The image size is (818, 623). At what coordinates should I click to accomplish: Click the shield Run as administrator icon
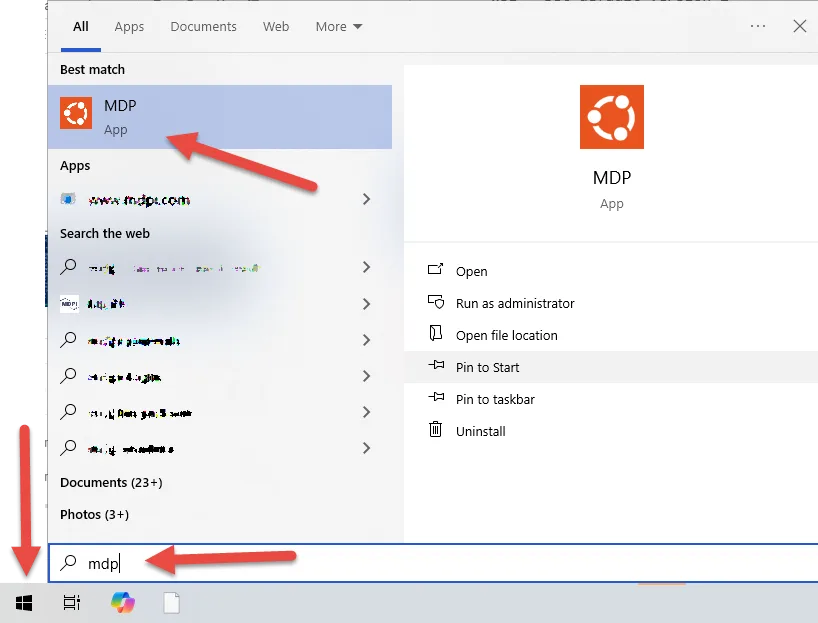436,302
